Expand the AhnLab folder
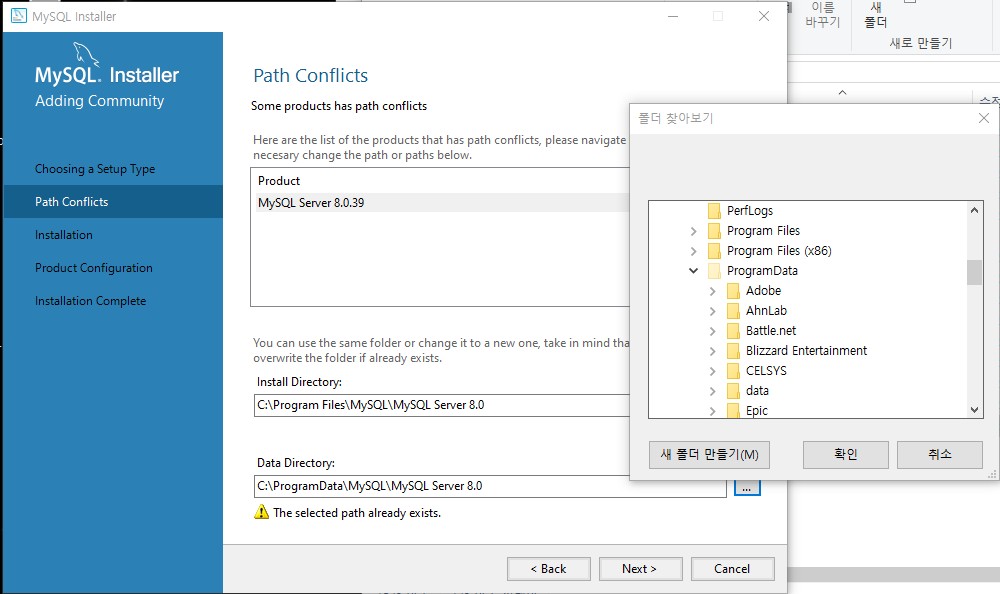Viewport: 1000px width, 594px height. pyautogui.click(x=712, y=311)
